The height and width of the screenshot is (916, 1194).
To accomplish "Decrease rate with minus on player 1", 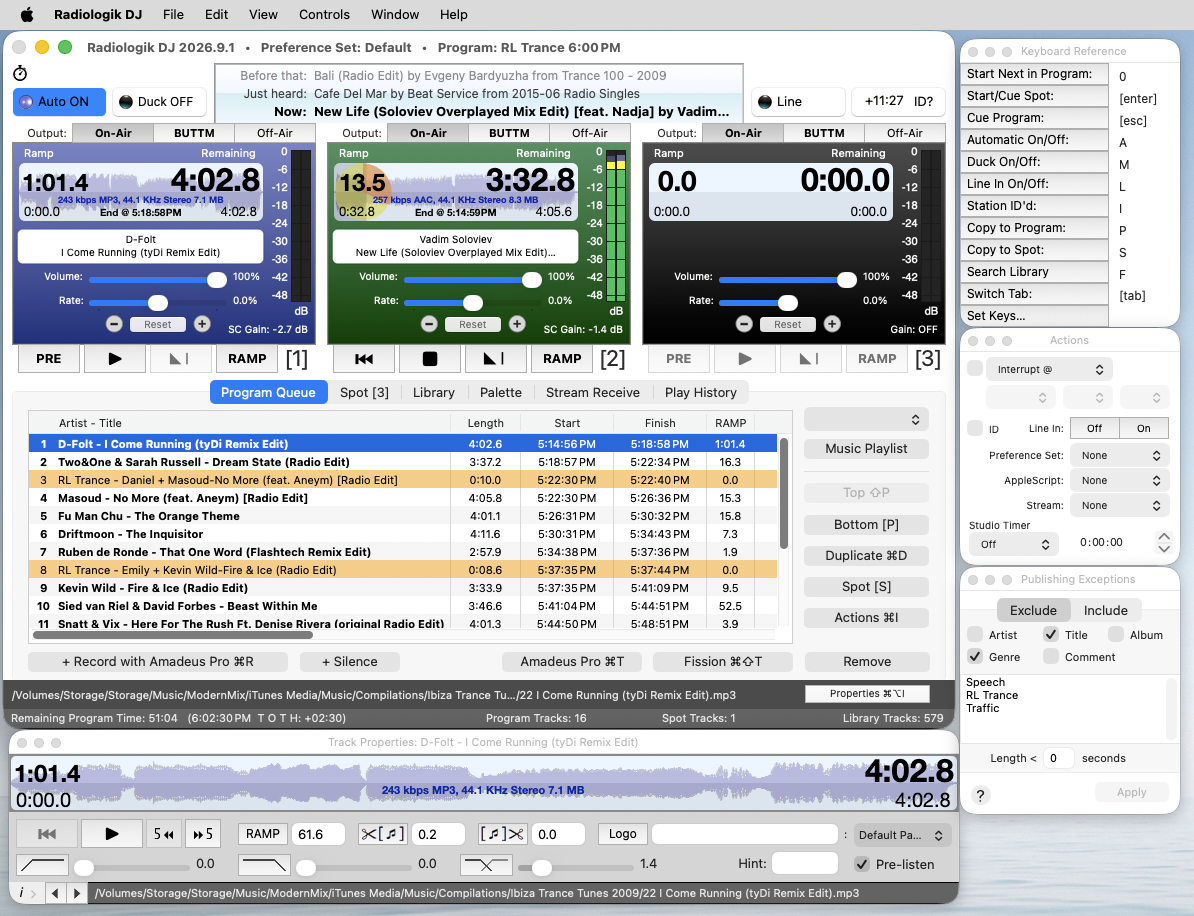I will 114,324.
